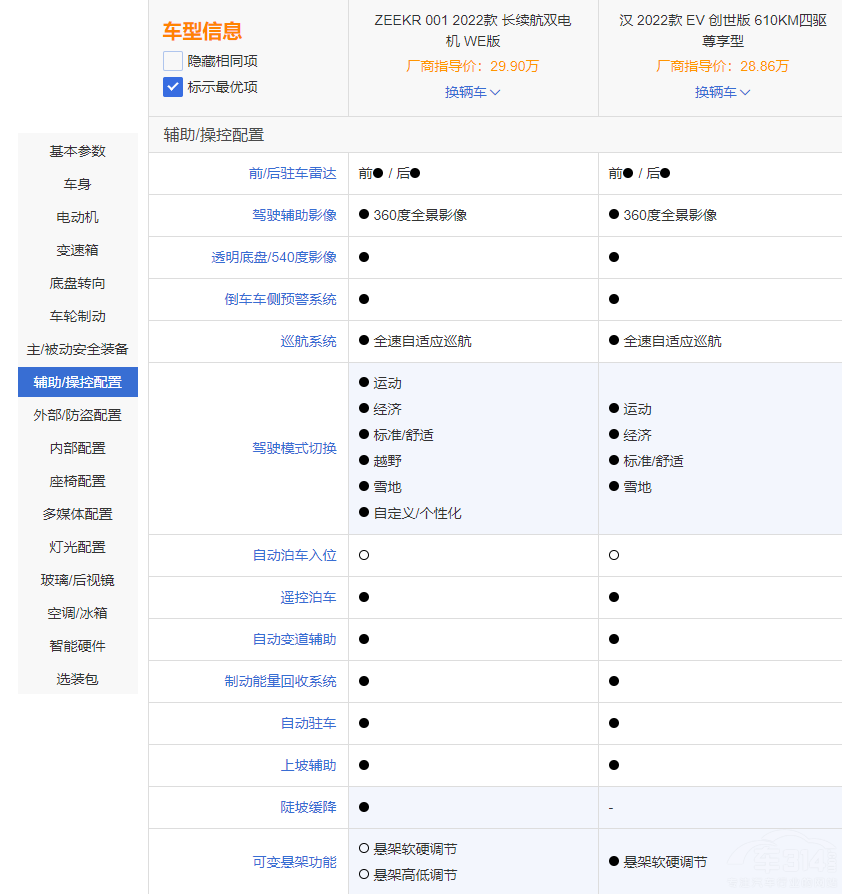Click the 前/后驻车雷达 parameter link
Image resolution: width=842 pixels, height=894 pixels.
click(292, 173)
